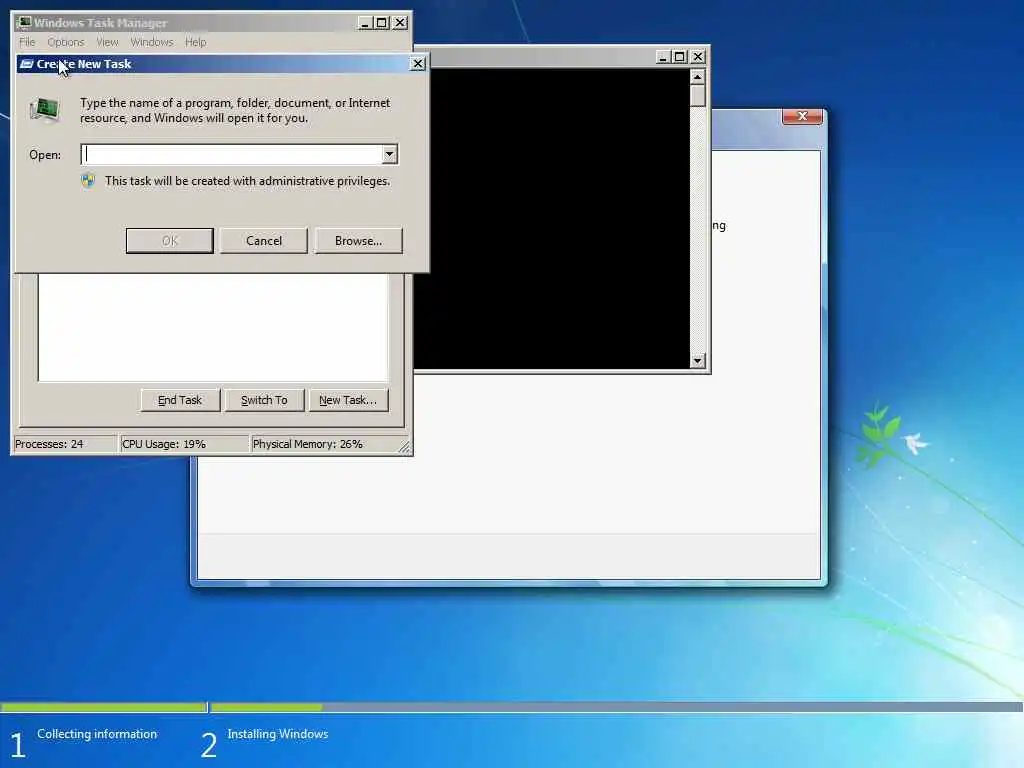Open the Windows menu in Task Manager
The height and width of the screenshot is (768, 1024).
click(152, 42)
